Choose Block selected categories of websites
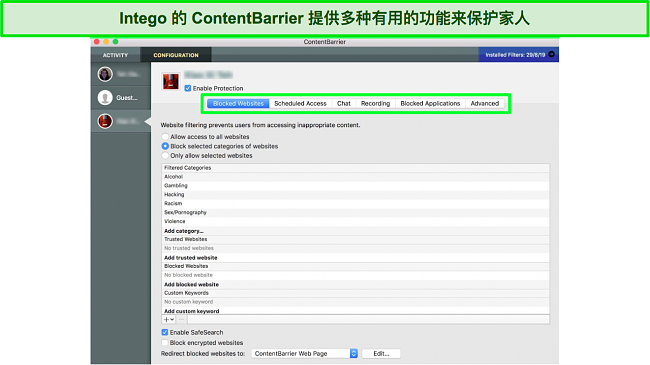Screen dimensions: 650x365 point(165,146)
